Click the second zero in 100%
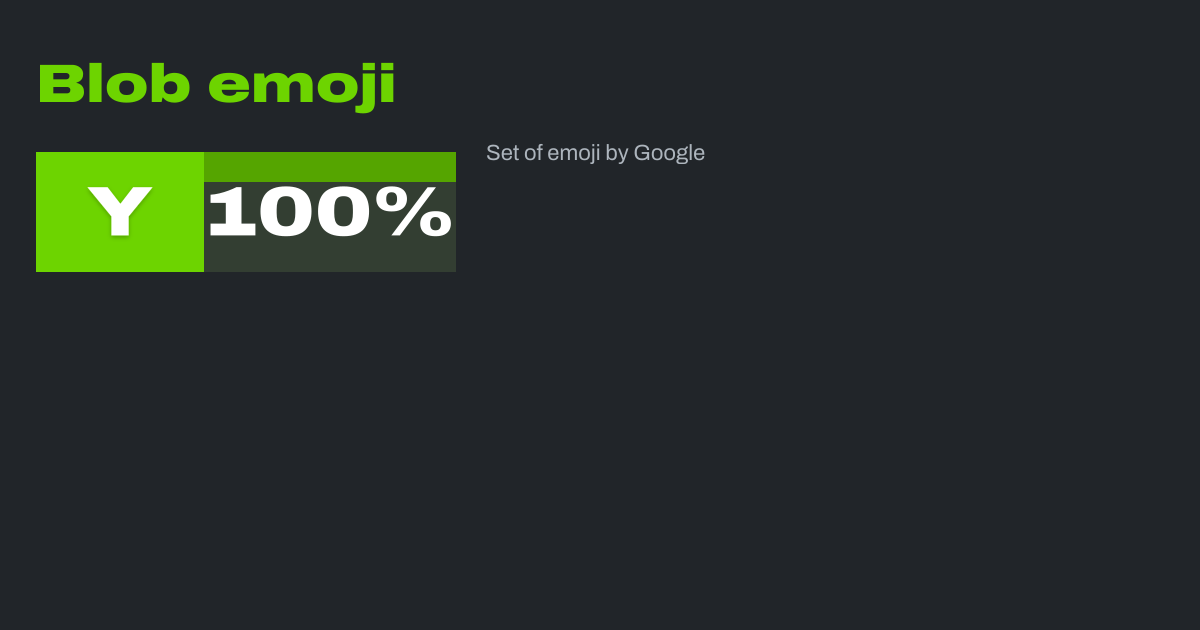The height and width of the screenshot is (630, 1200). click(349, 212)
